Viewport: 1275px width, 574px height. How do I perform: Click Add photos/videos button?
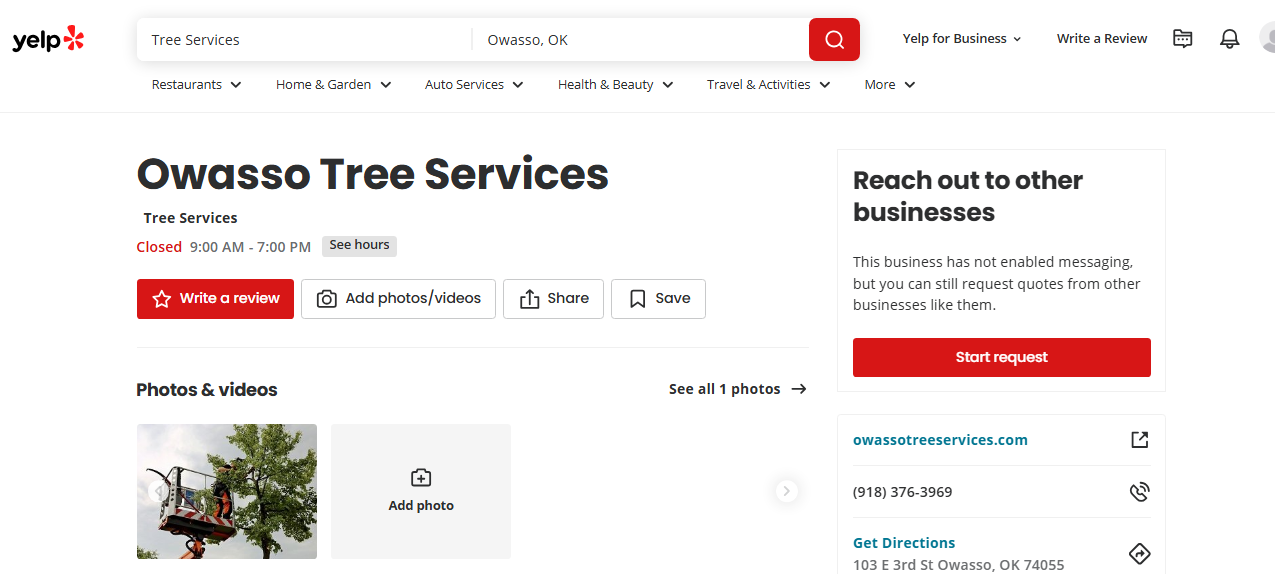coord(398,299)
